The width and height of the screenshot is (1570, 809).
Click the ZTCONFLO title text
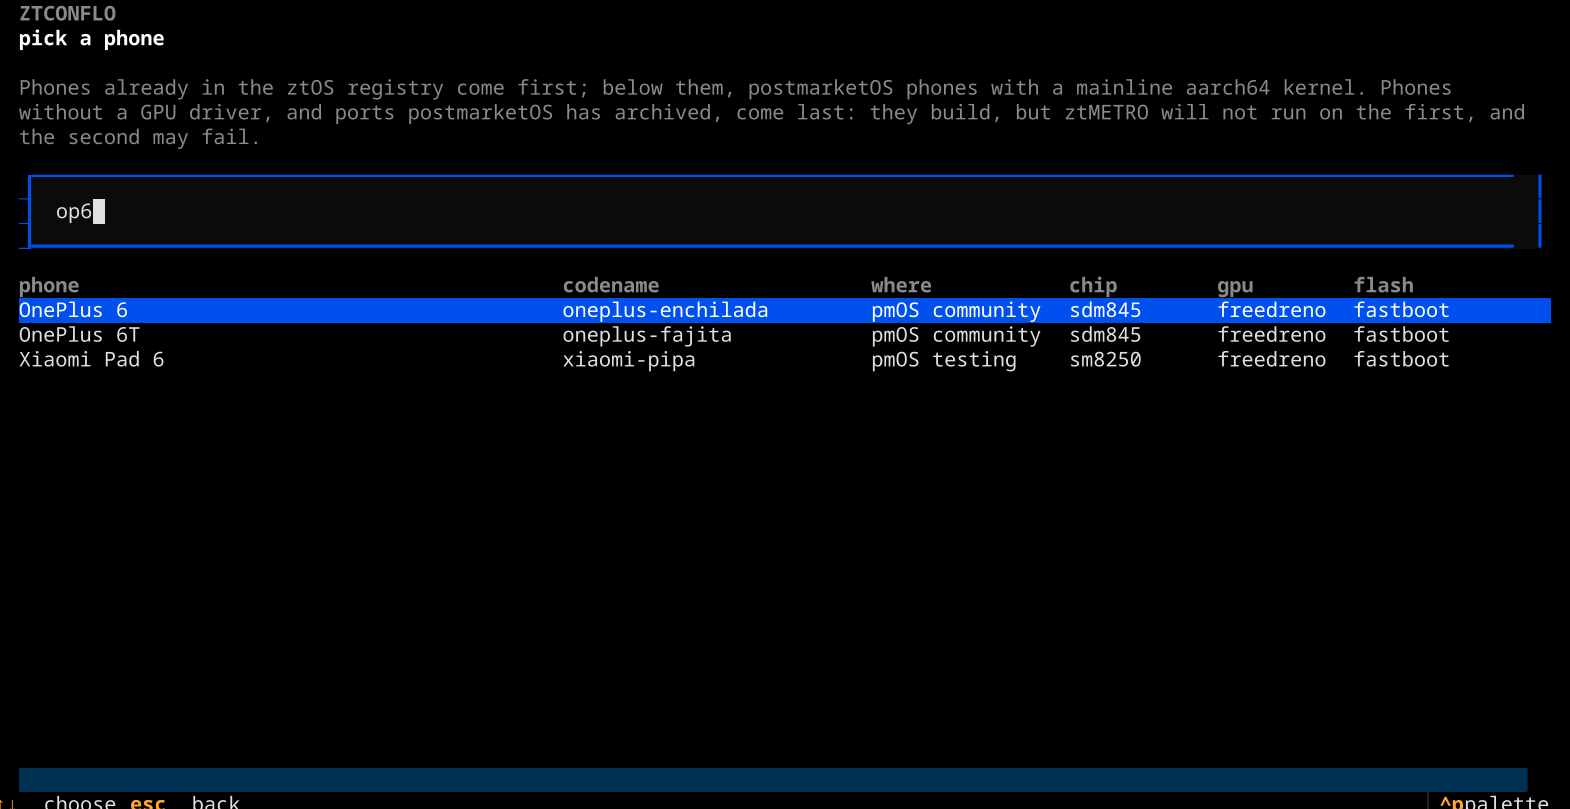[67, 14]
